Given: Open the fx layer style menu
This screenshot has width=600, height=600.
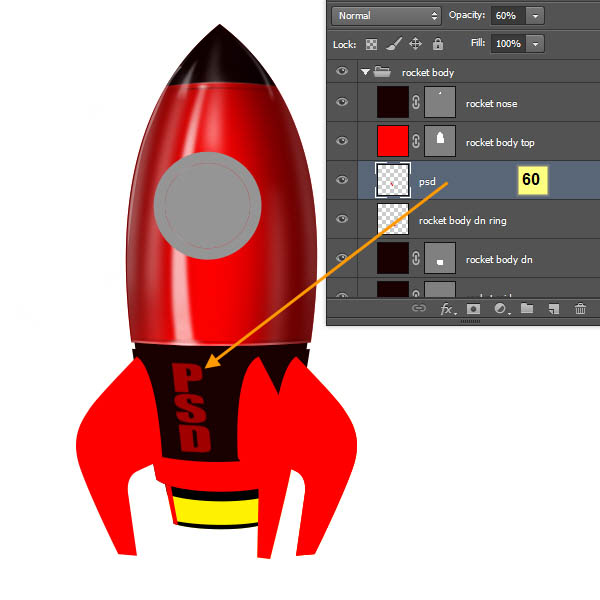Looking at the screenshot, I should 447,309.
